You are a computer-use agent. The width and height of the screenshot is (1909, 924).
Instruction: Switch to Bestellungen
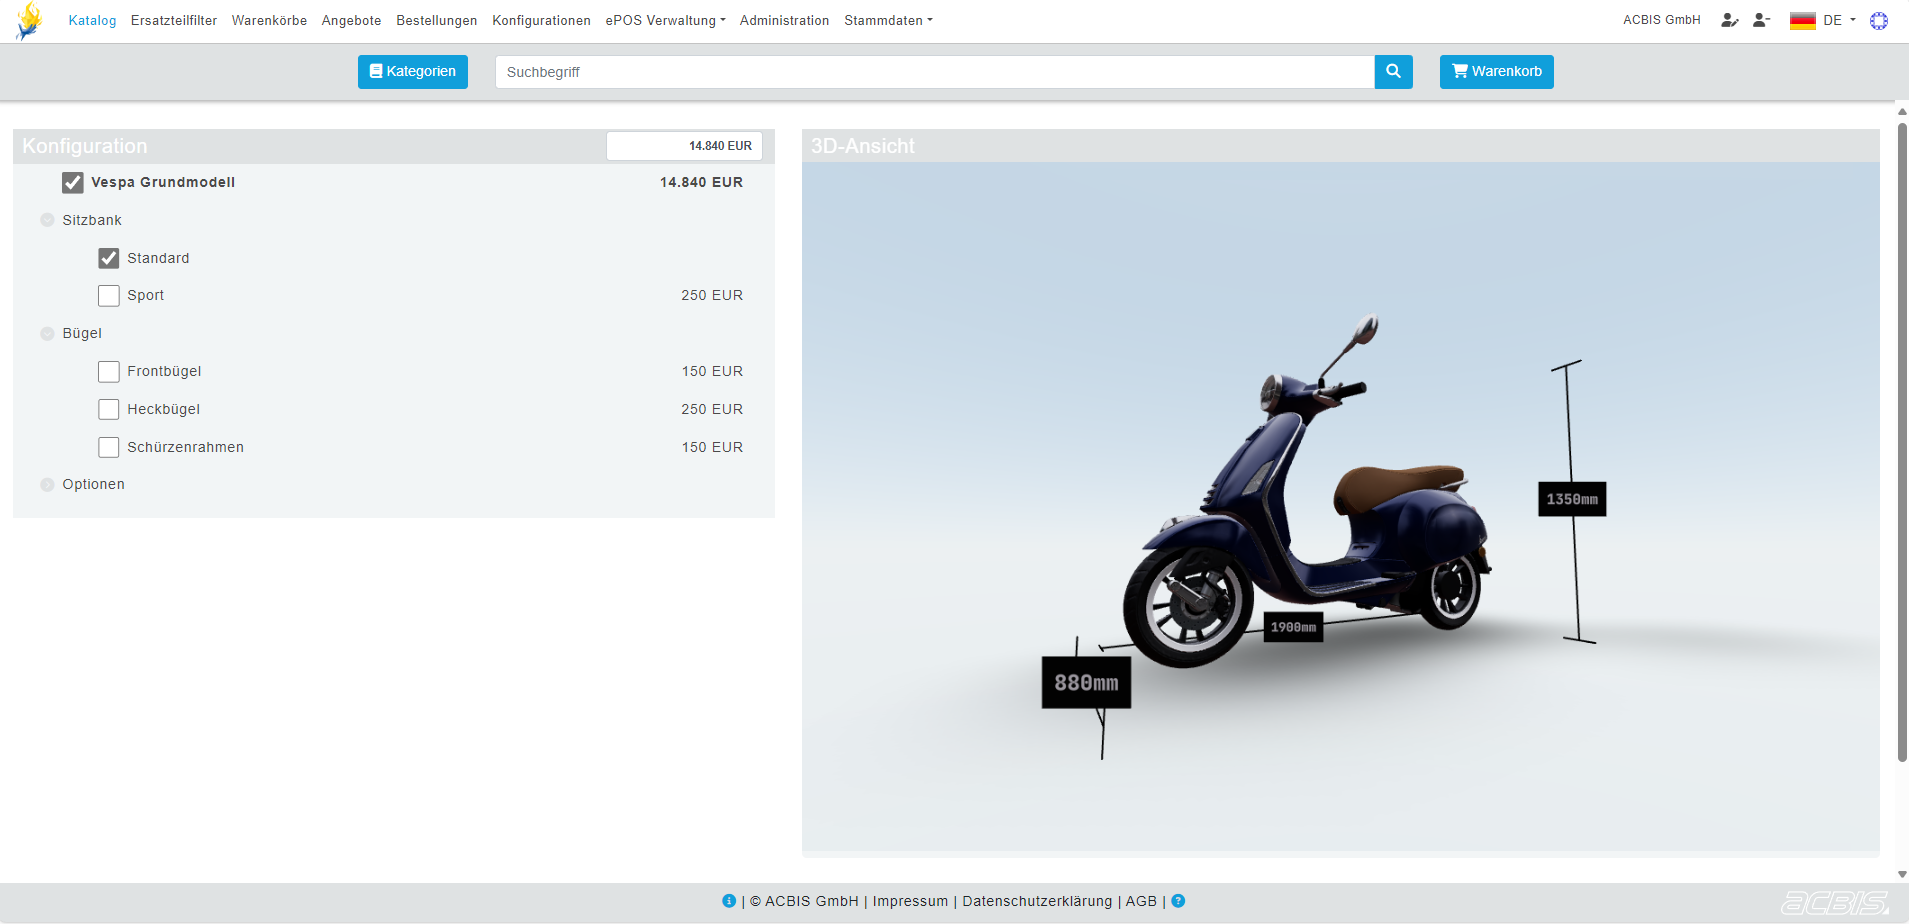(437, 20)
